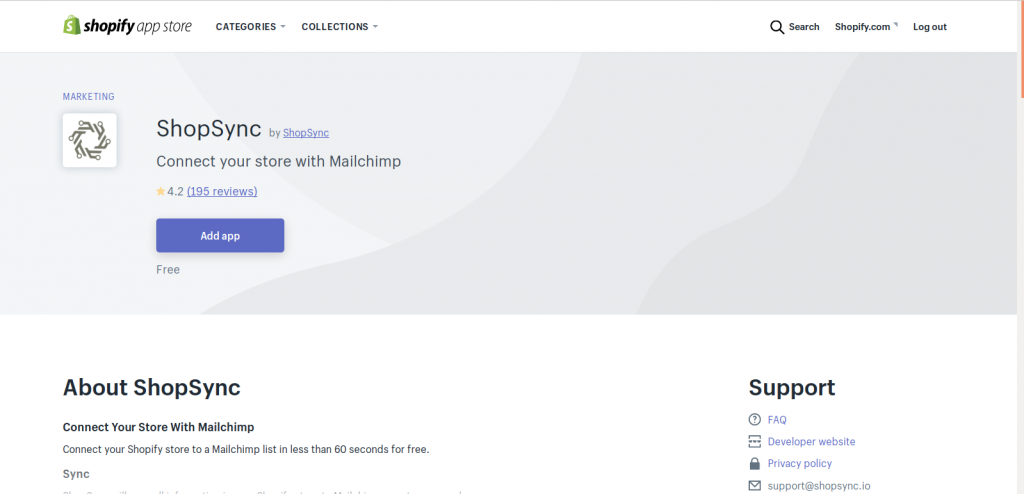
Task: Click the Search label in header
Action: pos(804,27)
